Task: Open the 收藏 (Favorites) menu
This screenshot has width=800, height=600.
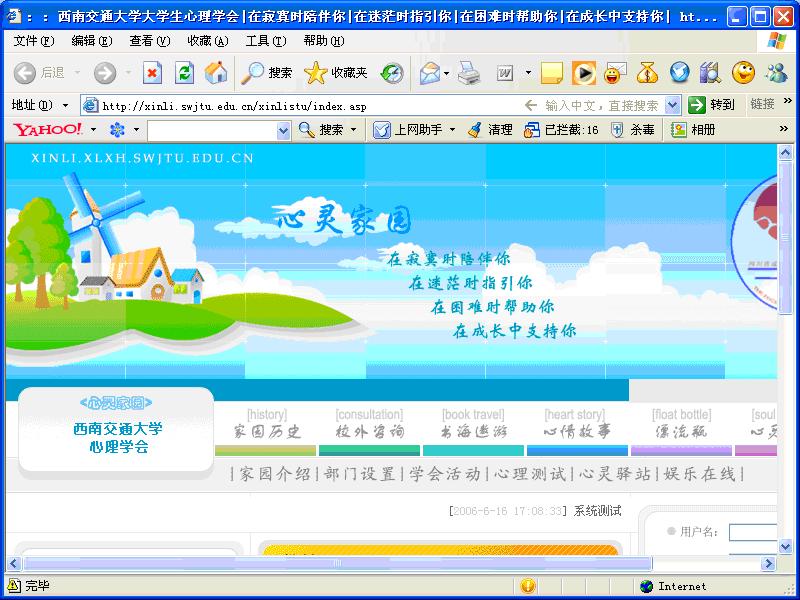Action: [207, 41]
